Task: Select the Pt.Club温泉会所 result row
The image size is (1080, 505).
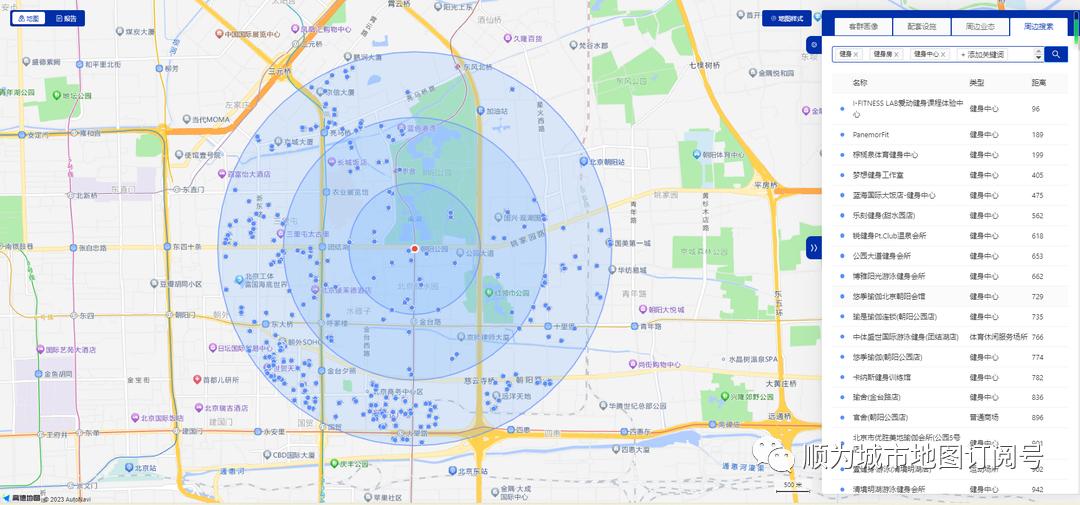Action: tap(951, 236)
